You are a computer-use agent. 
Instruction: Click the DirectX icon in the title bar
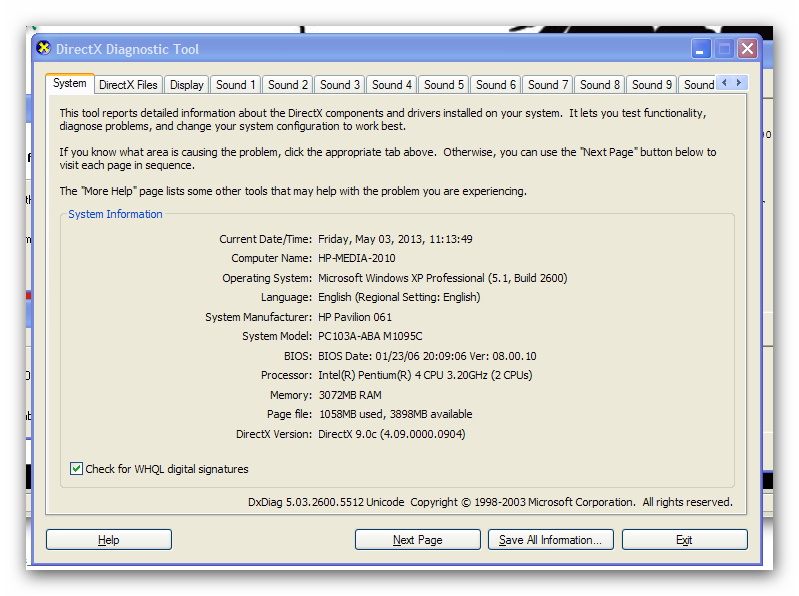pyautogui.click(x=43, y=48)
